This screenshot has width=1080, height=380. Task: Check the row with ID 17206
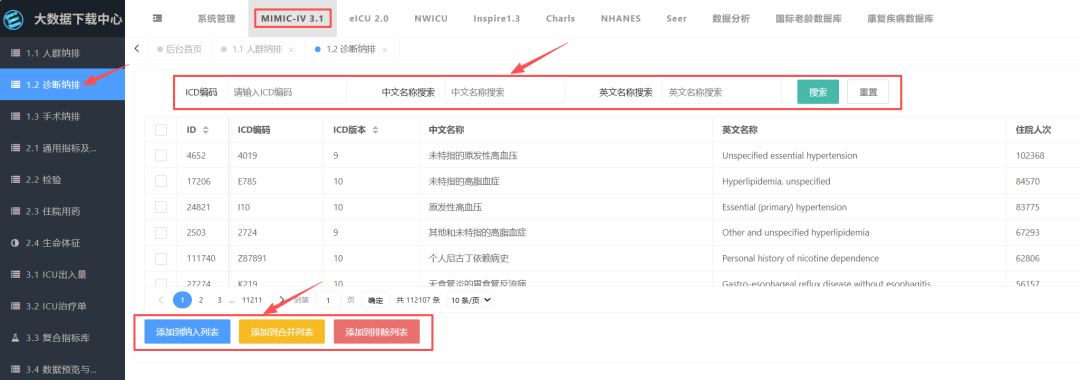(161, 181)
